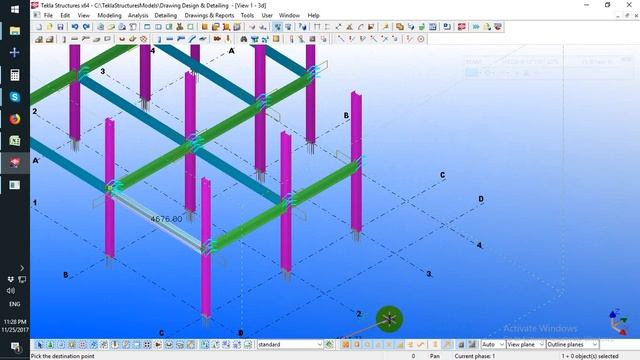Expand the Windows taskbar chevron arrow
Viewport: 640px width, 360px height.
coord(22,268)
